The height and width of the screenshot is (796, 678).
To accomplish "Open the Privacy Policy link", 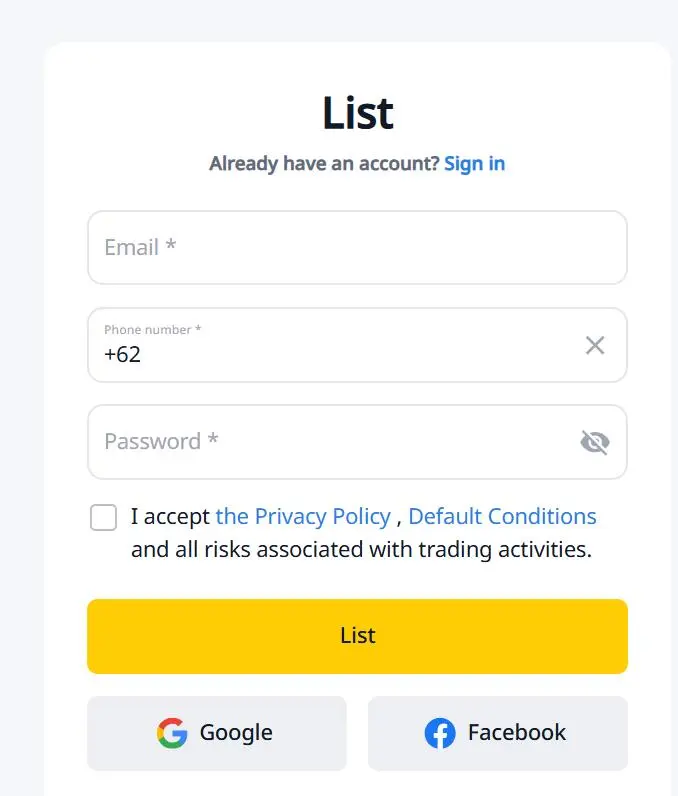I will pyautogui.click(x=303, y=516).
